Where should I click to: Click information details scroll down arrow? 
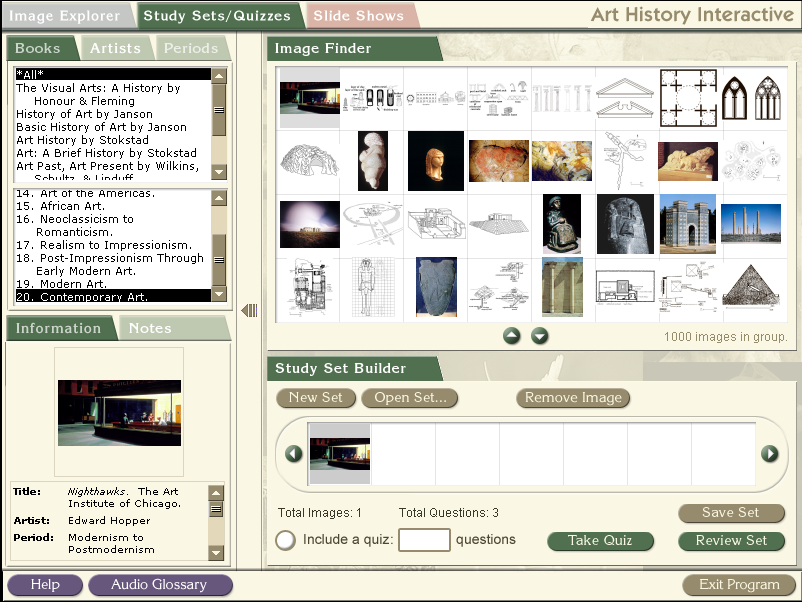216,552
